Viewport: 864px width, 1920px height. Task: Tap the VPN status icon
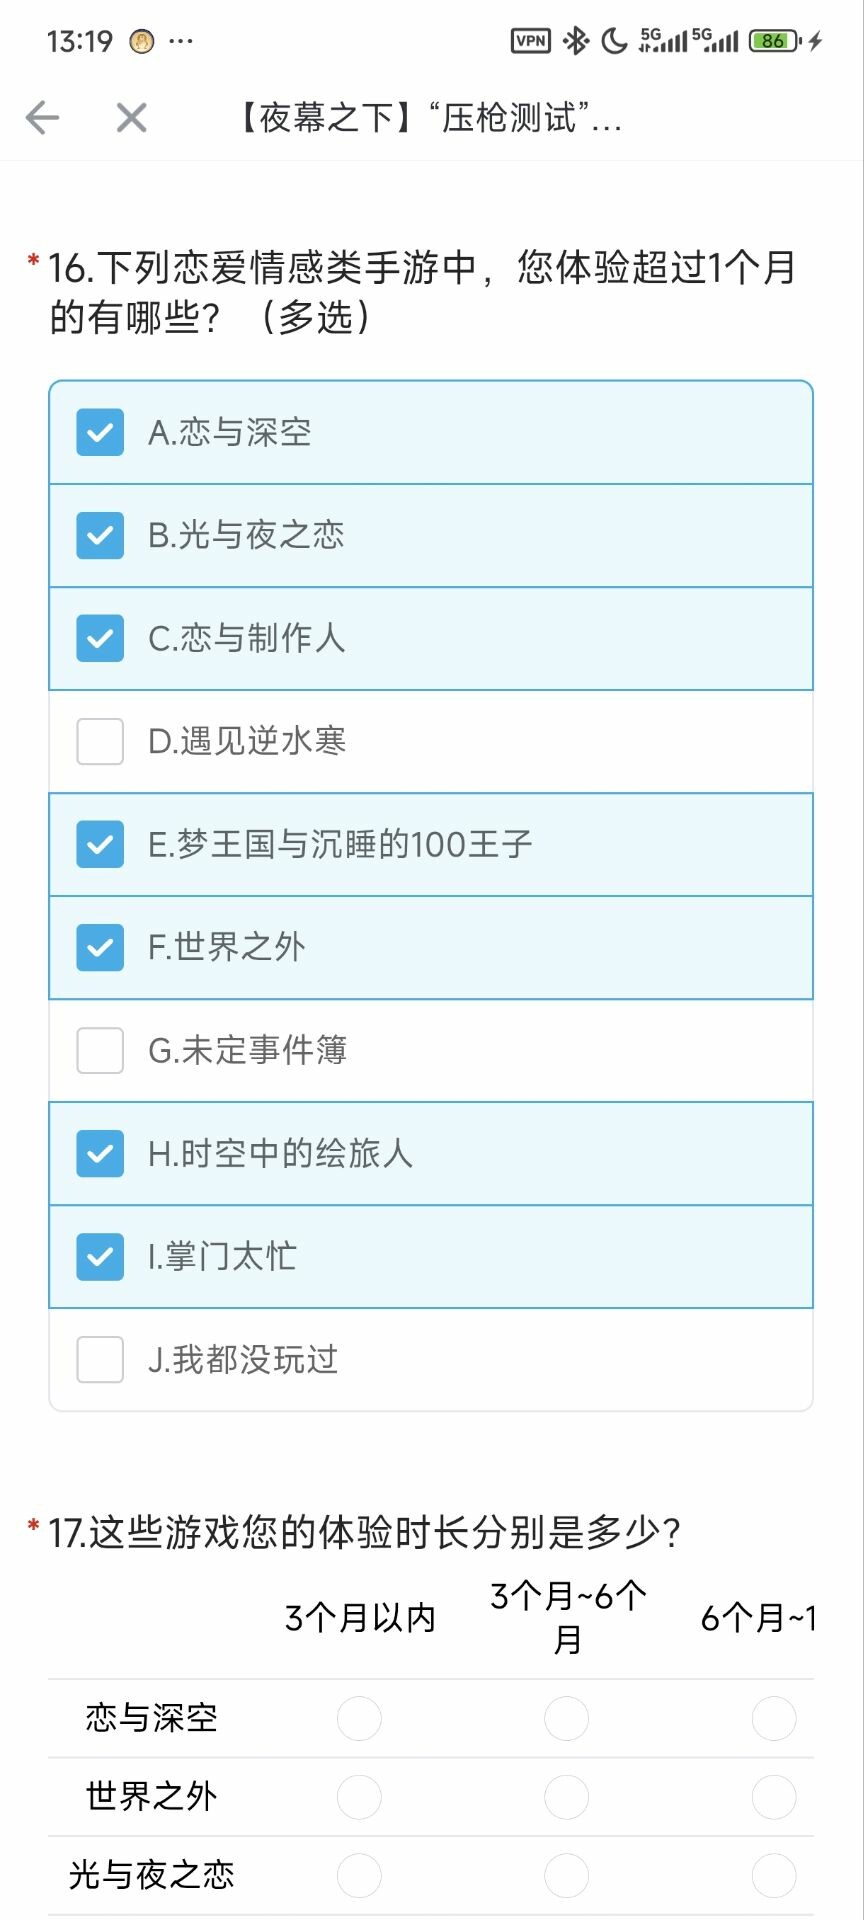click(530, 41)
